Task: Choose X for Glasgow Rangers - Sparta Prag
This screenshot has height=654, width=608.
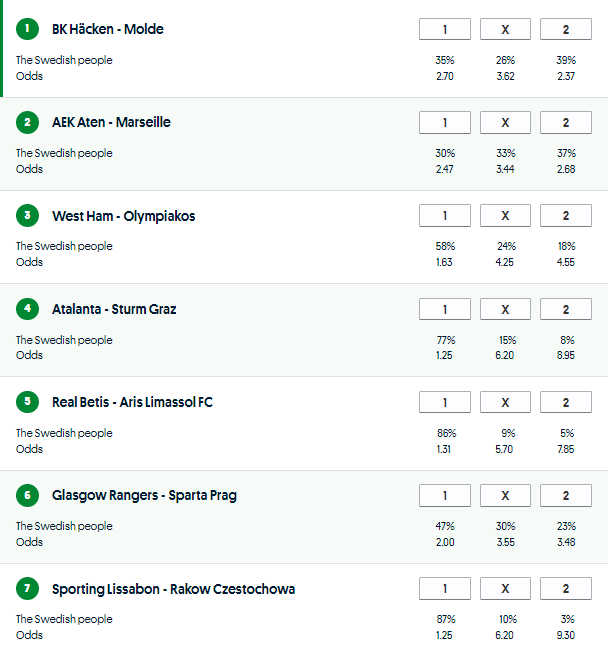Action: pos(505,496)
